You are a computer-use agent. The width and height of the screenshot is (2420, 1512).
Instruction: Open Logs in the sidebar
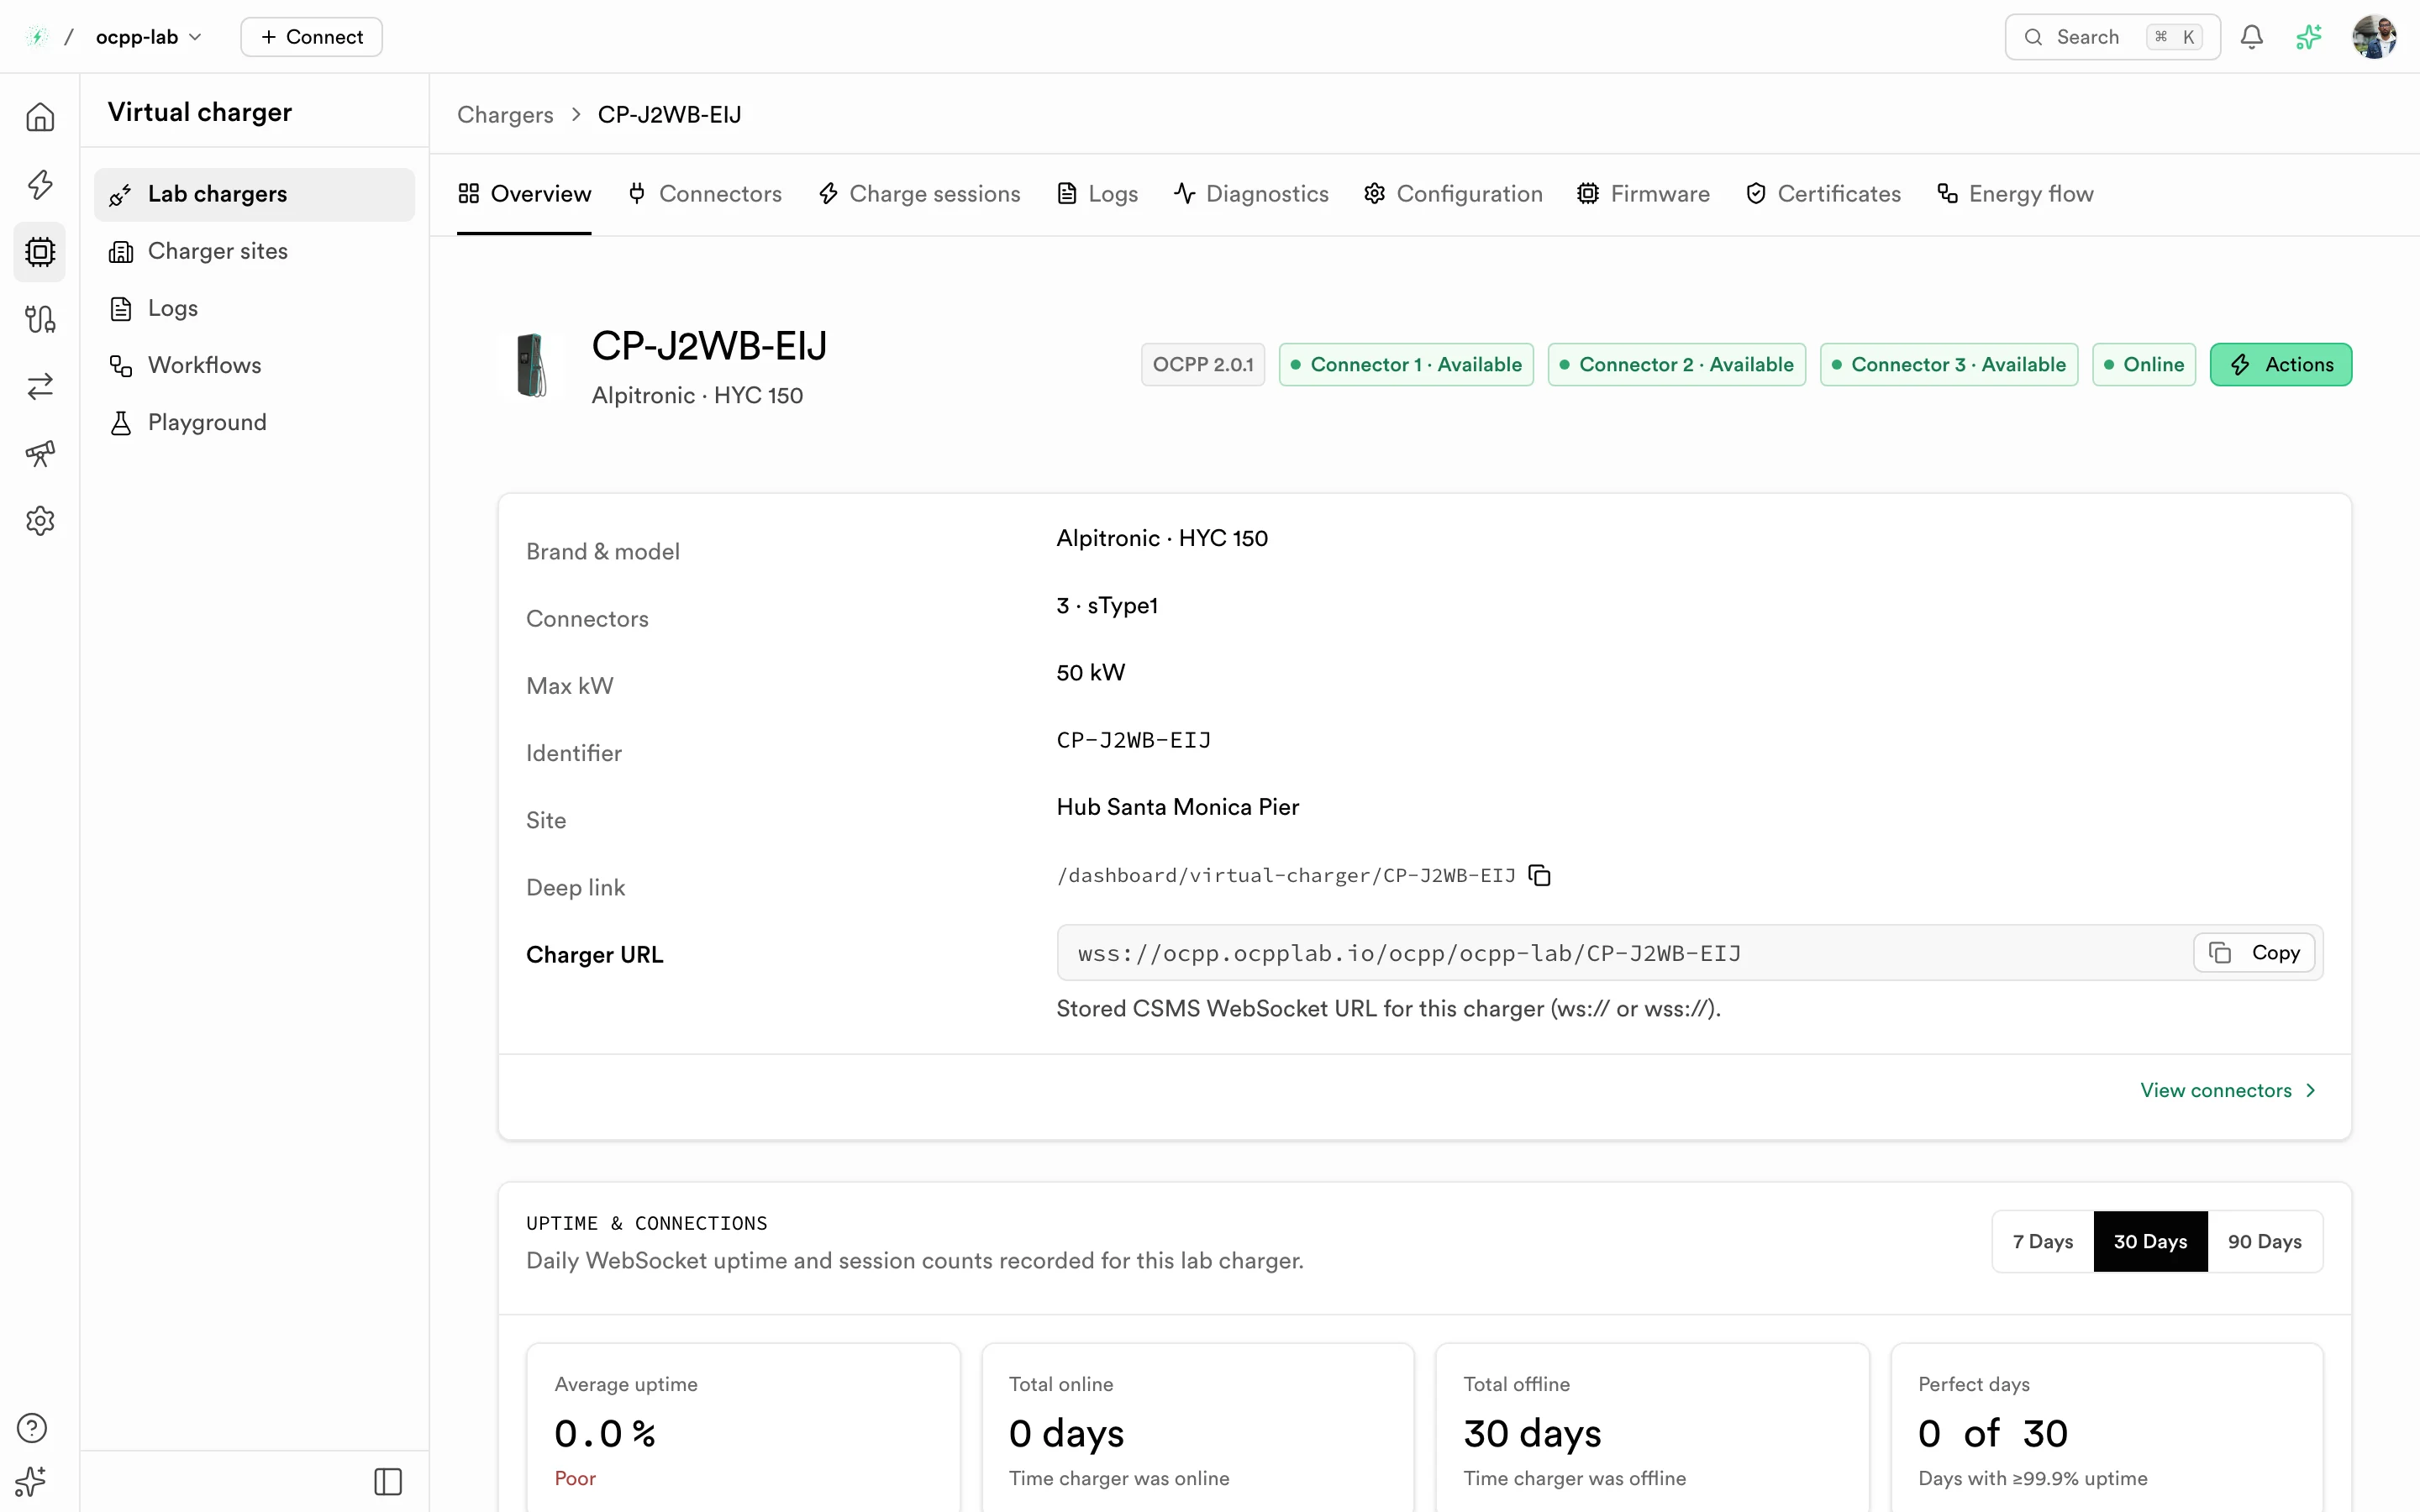click(254, 308)
